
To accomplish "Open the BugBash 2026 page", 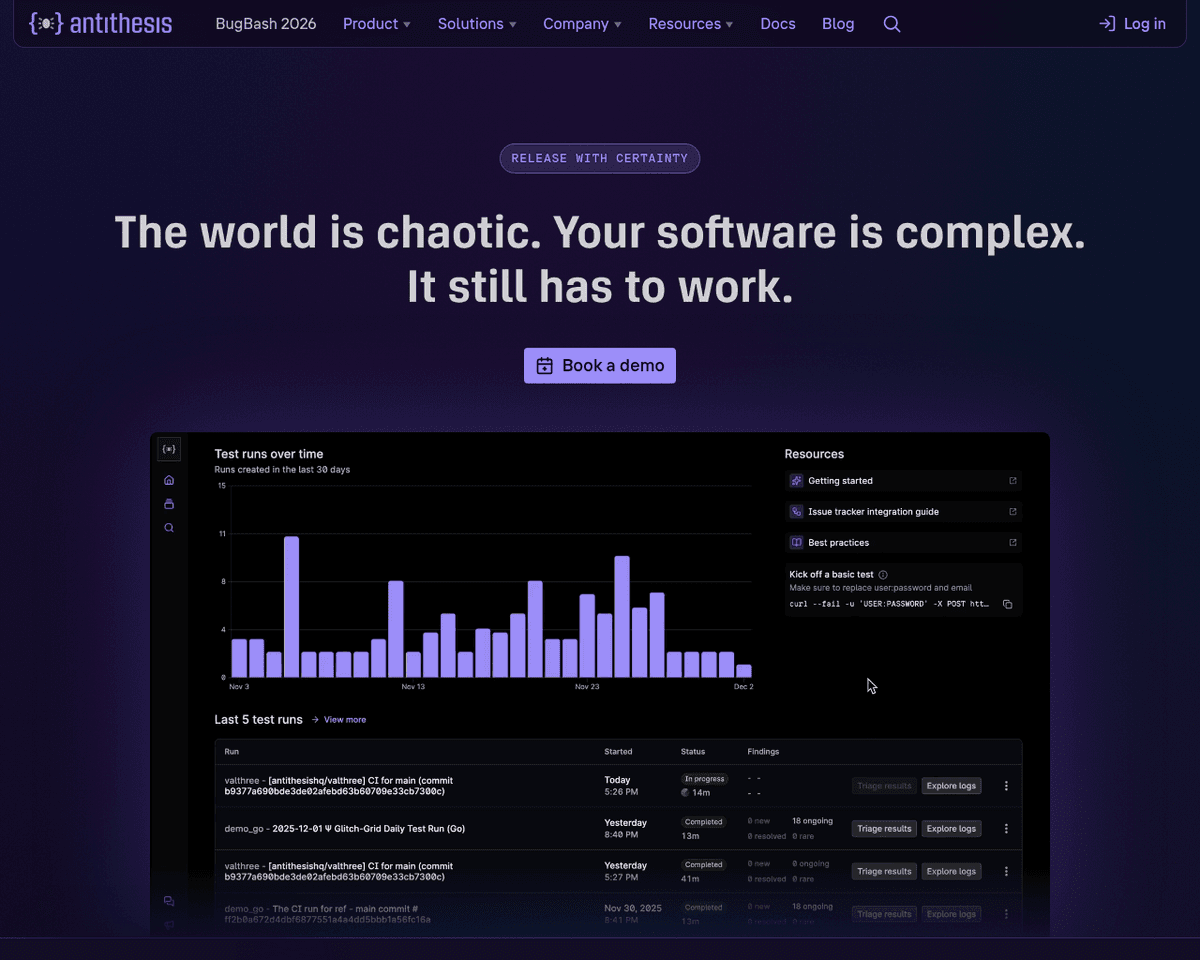I will click(x=266, y=24).
